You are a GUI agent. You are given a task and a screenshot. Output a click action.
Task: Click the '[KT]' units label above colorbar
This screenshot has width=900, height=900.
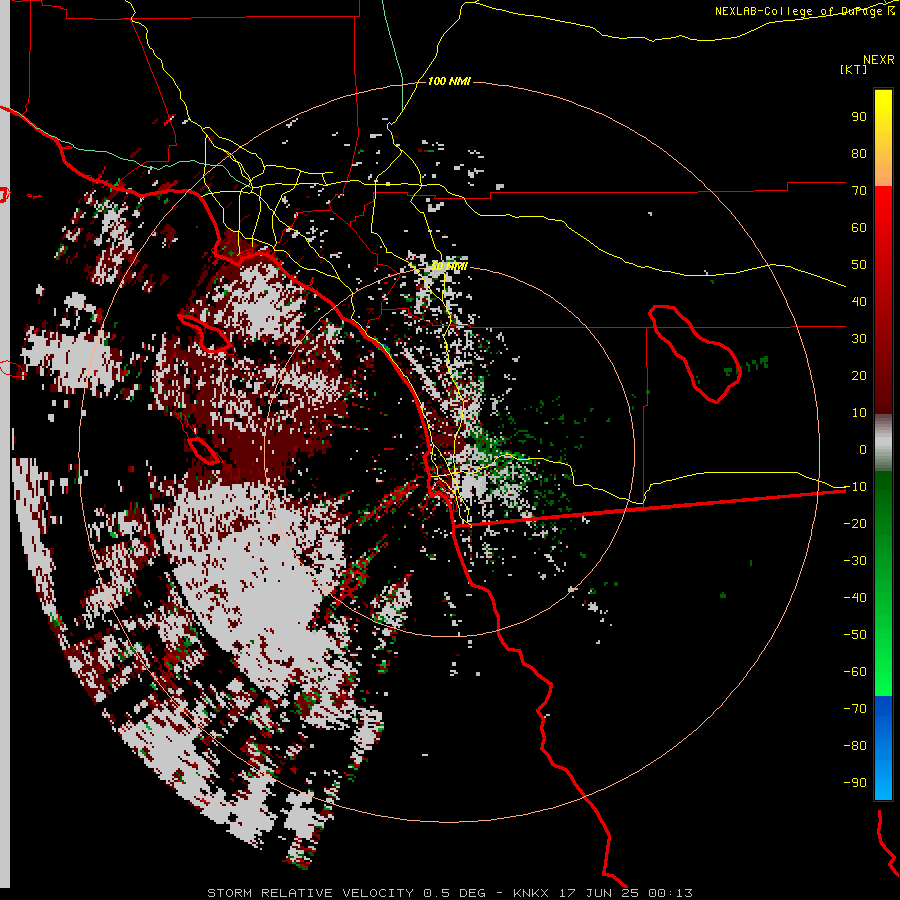[x=854, y=69]
